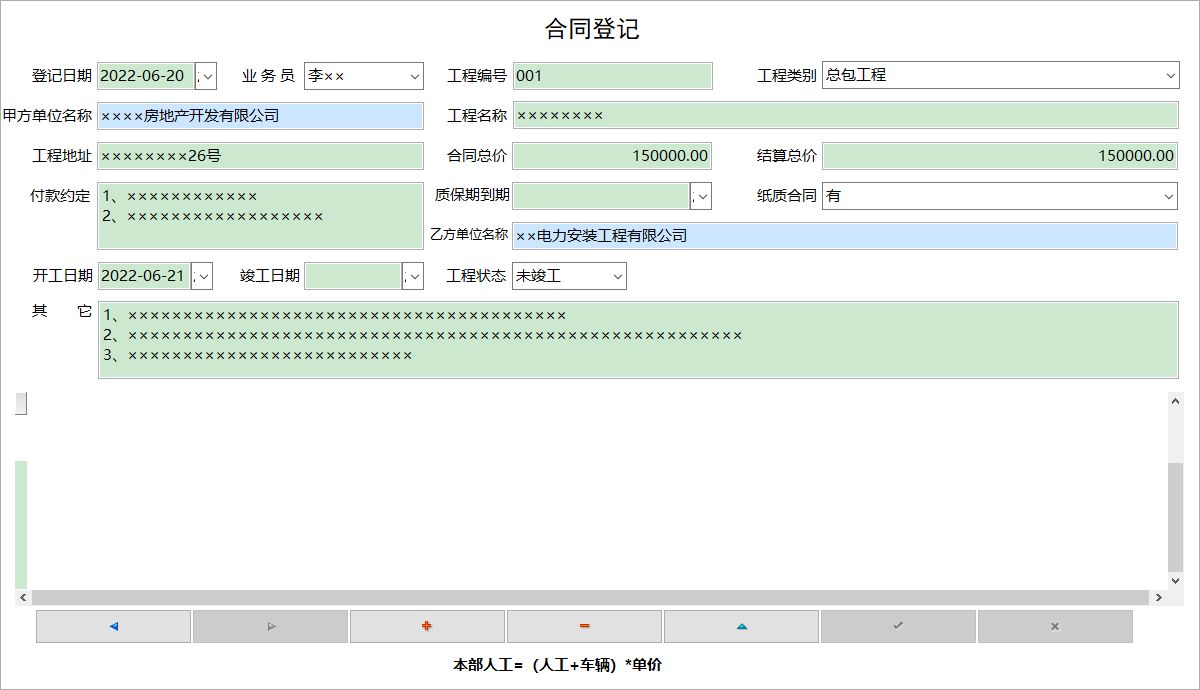The image size is (1200, 690).
Task: Expand 纸质合同 dropdown
Action: (x=1170, y=196)
